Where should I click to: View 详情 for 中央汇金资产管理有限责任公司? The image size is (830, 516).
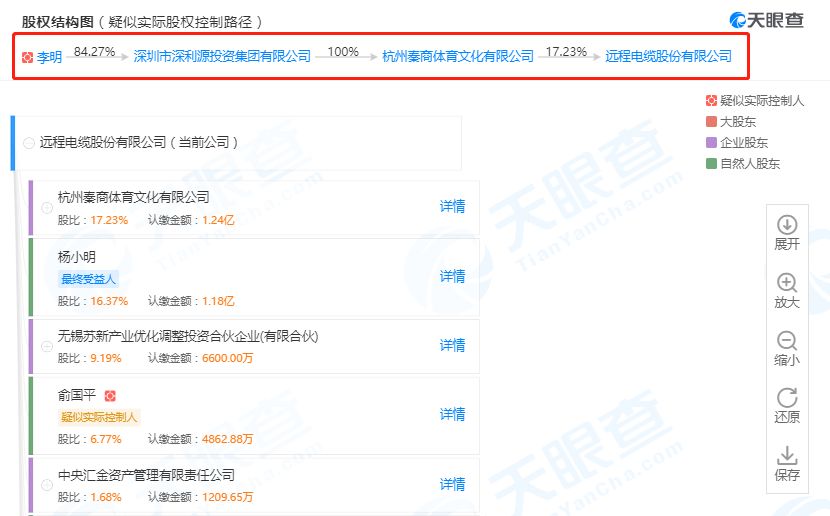click(453, 484)
